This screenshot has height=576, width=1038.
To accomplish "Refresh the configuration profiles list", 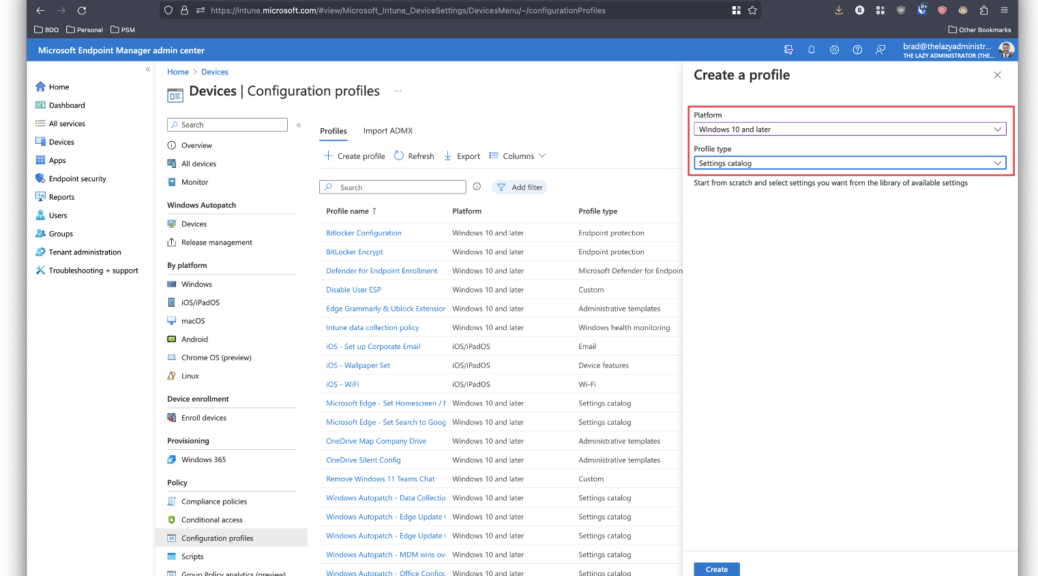I will (414, 156).
